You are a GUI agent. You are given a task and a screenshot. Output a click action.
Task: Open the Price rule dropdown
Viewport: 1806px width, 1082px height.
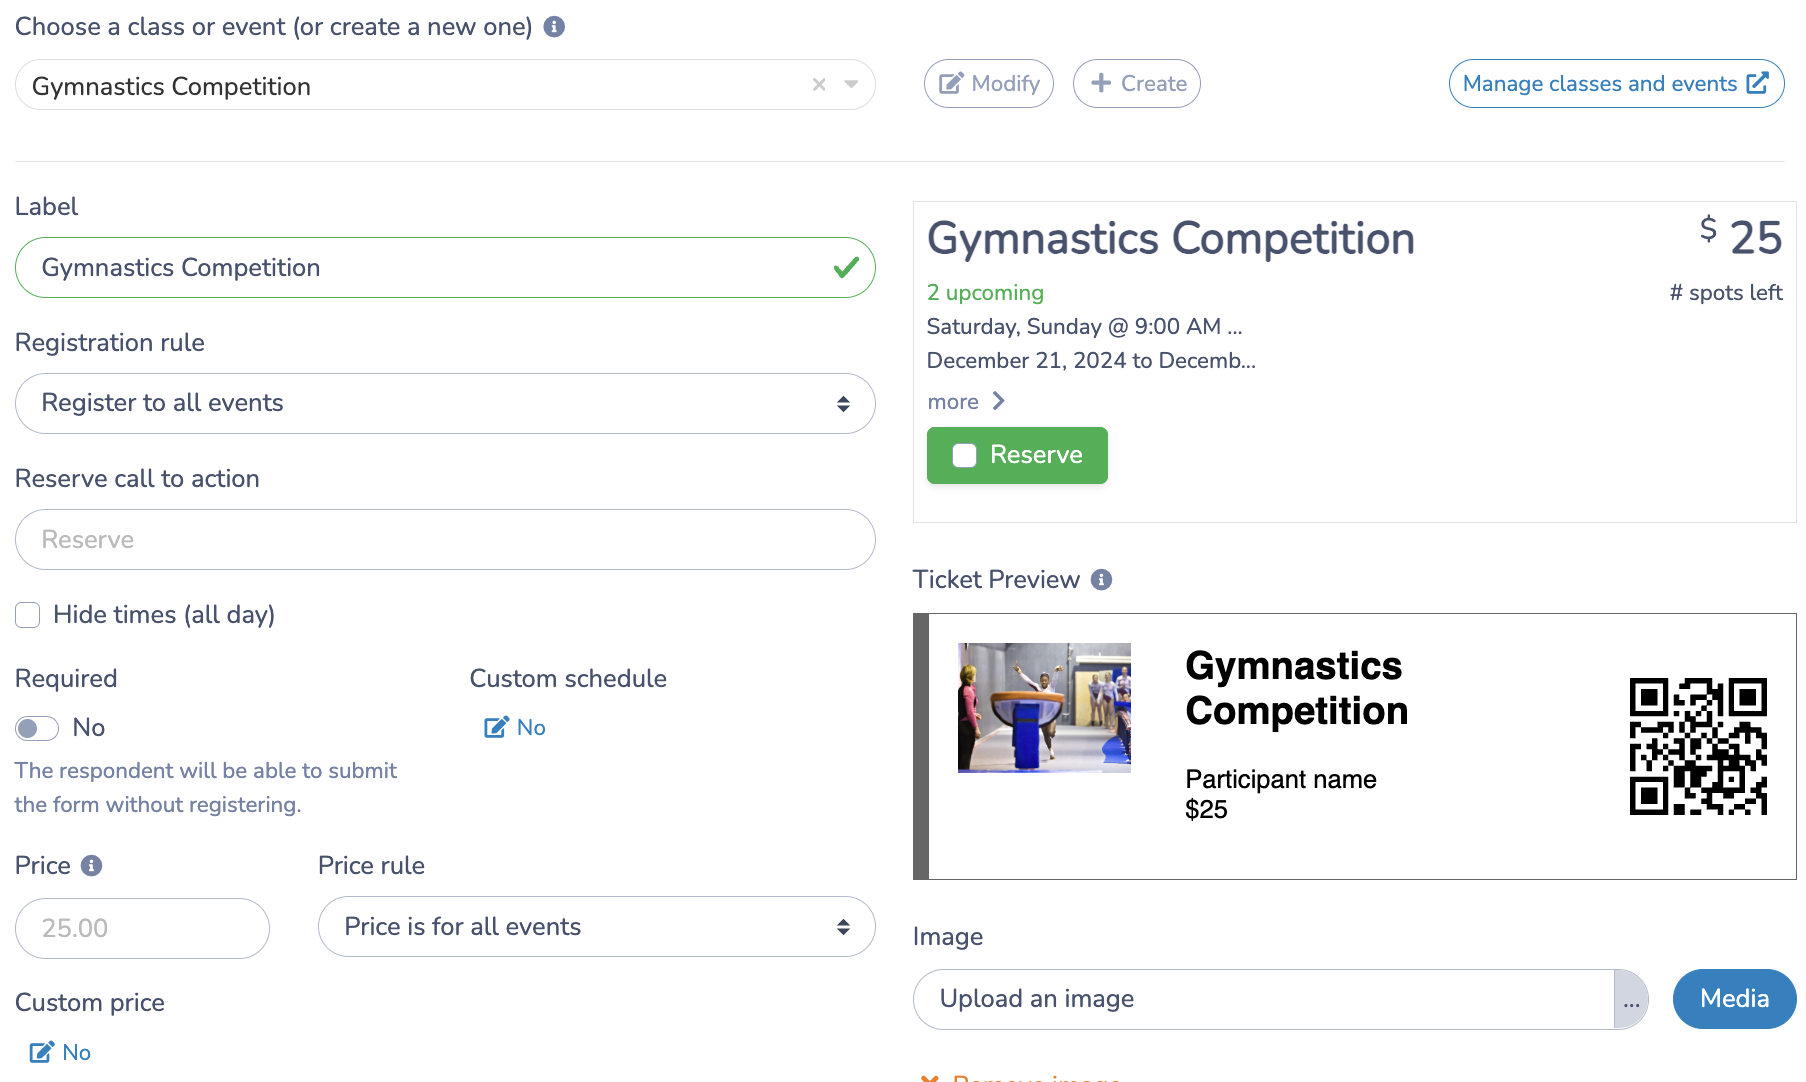click(x=596, y=927)
